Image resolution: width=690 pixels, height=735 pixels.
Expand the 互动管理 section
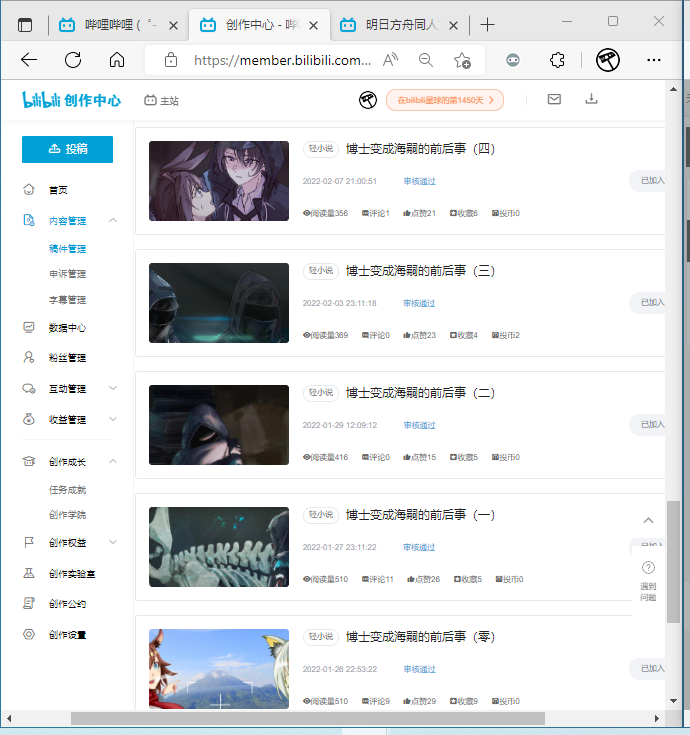pyautogui.click(x=113, y=388)
